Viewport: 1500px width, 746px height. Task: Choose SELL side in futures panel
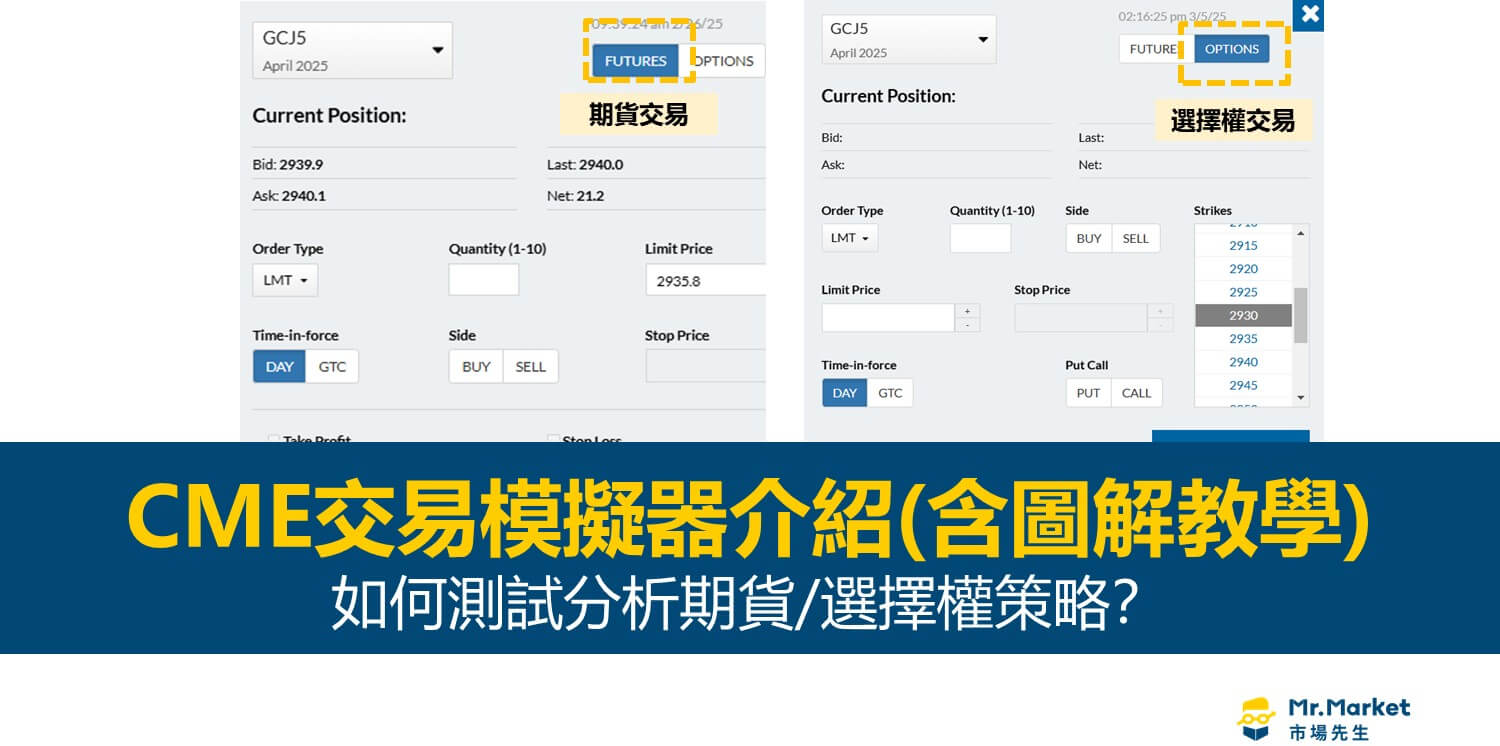[x=530, y=366]
